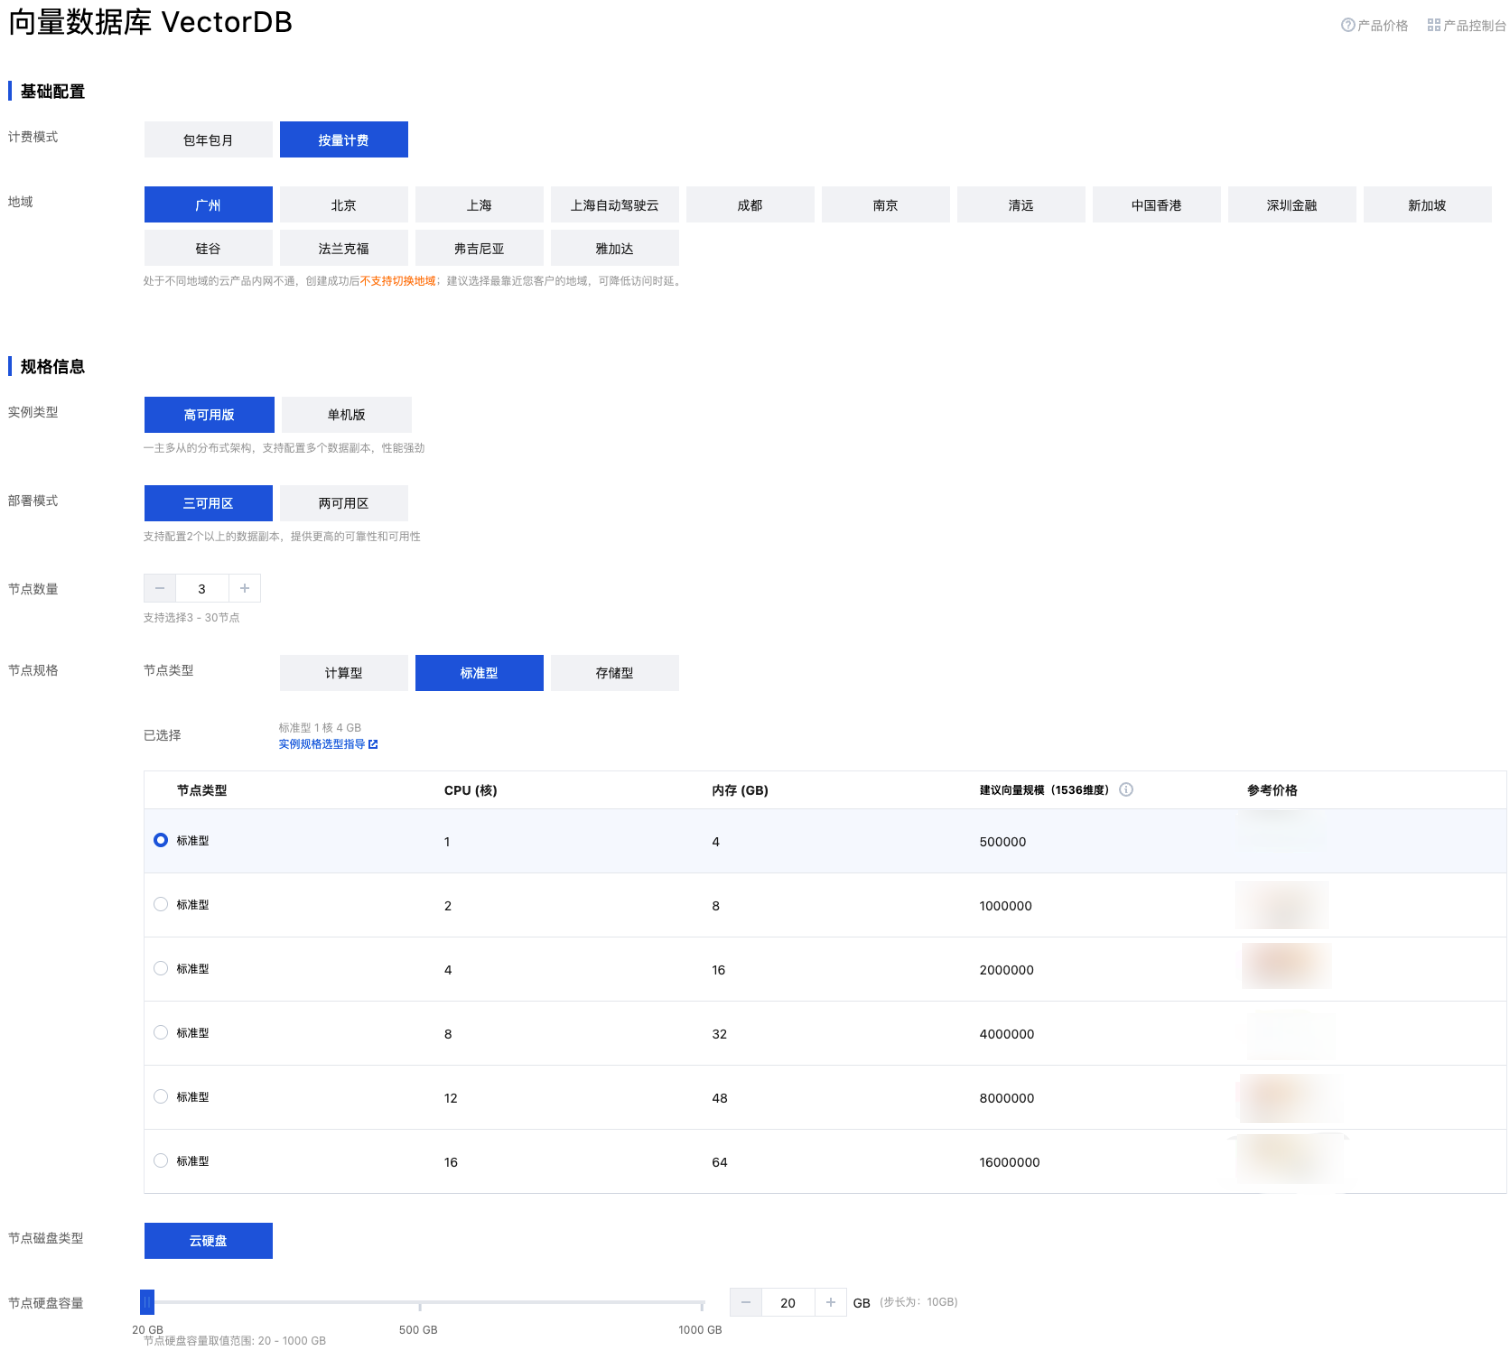This screenshot has width=1510, height=1362.
Task: Choose 包年包月 billing mode
Action: coord(208,140)
